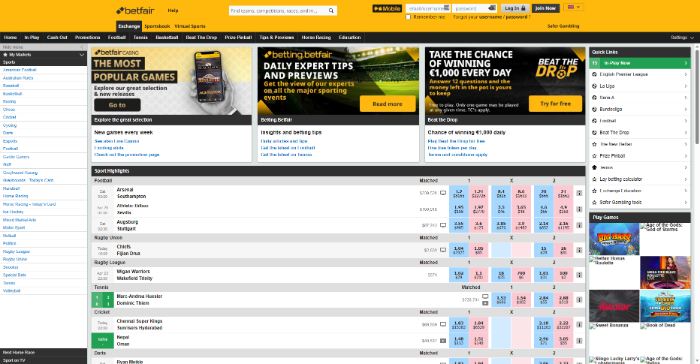Click the market info icon on Nepal v Oman row

point(579,340)
